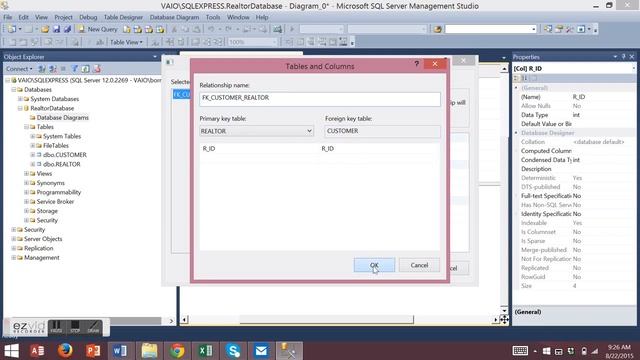Viewport: 640px width, 360px height.
Task: Collapse the RealtorDatabase tree node
Action: click(20, 108)
